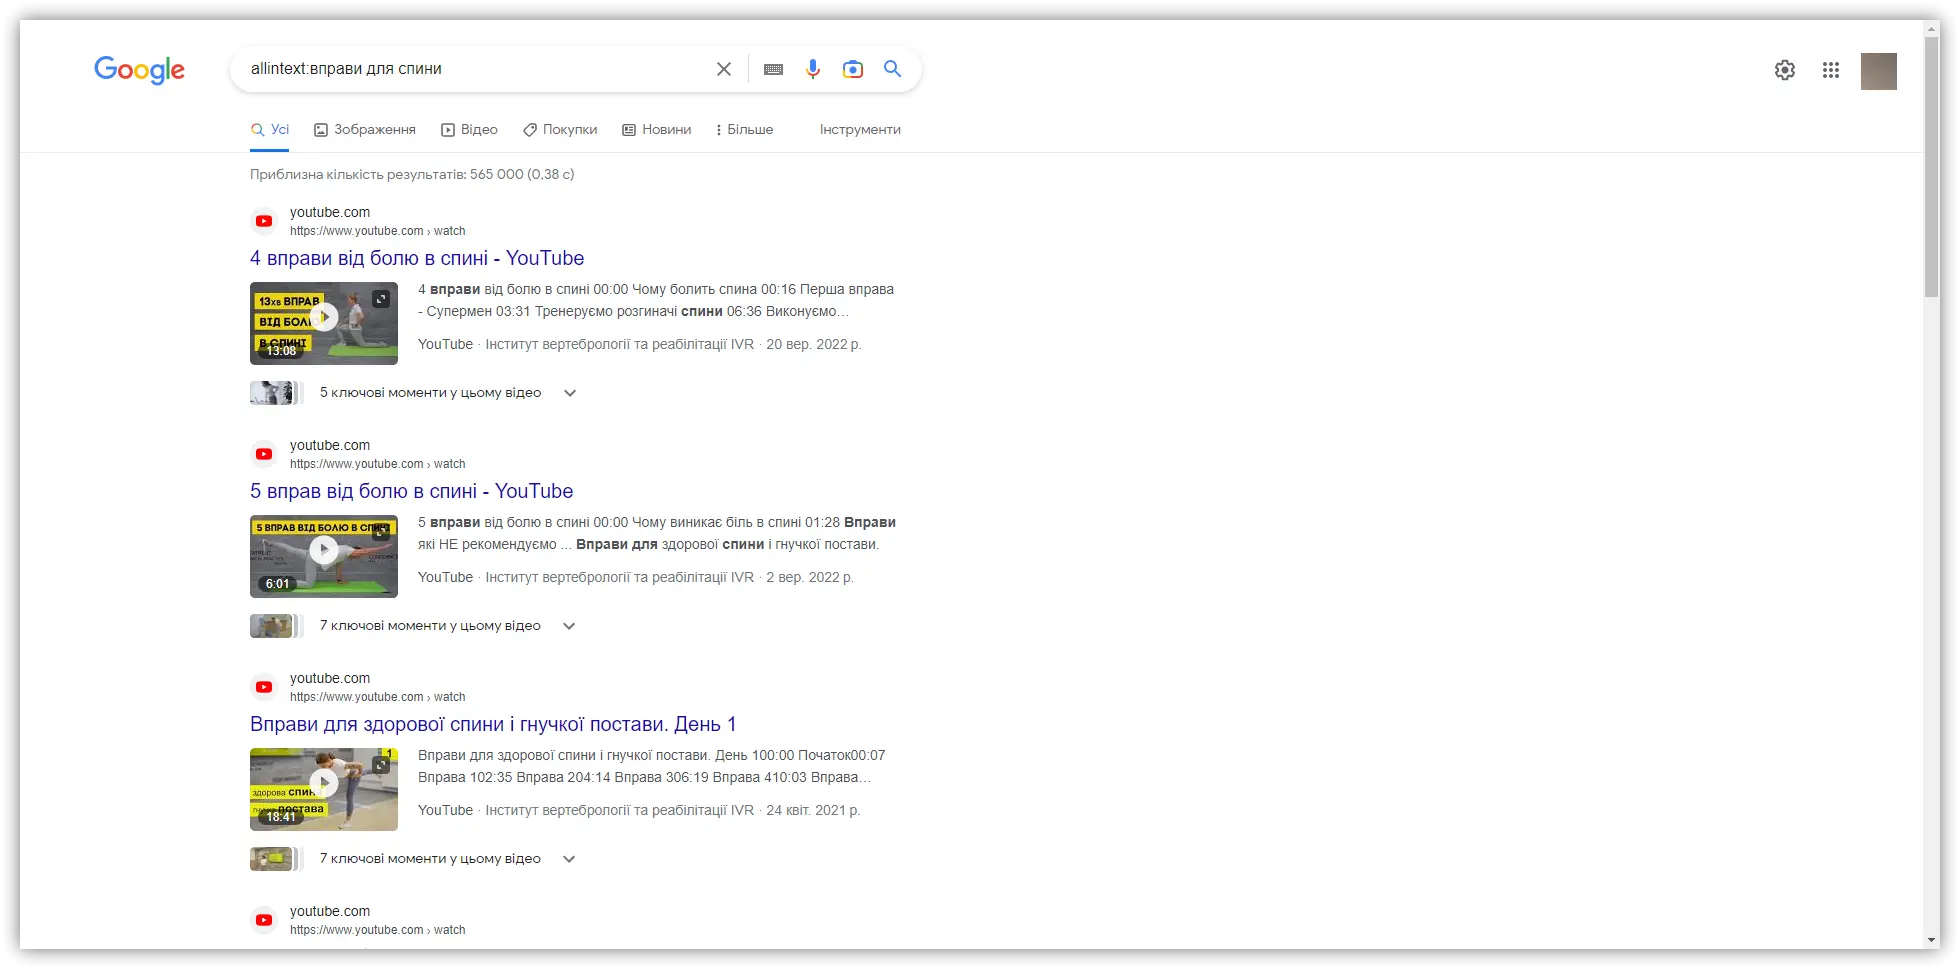Expand preview icon on 6:01 thumbnail
The height and width of the screenshot is (969, 1960).
tap(381, 532)
